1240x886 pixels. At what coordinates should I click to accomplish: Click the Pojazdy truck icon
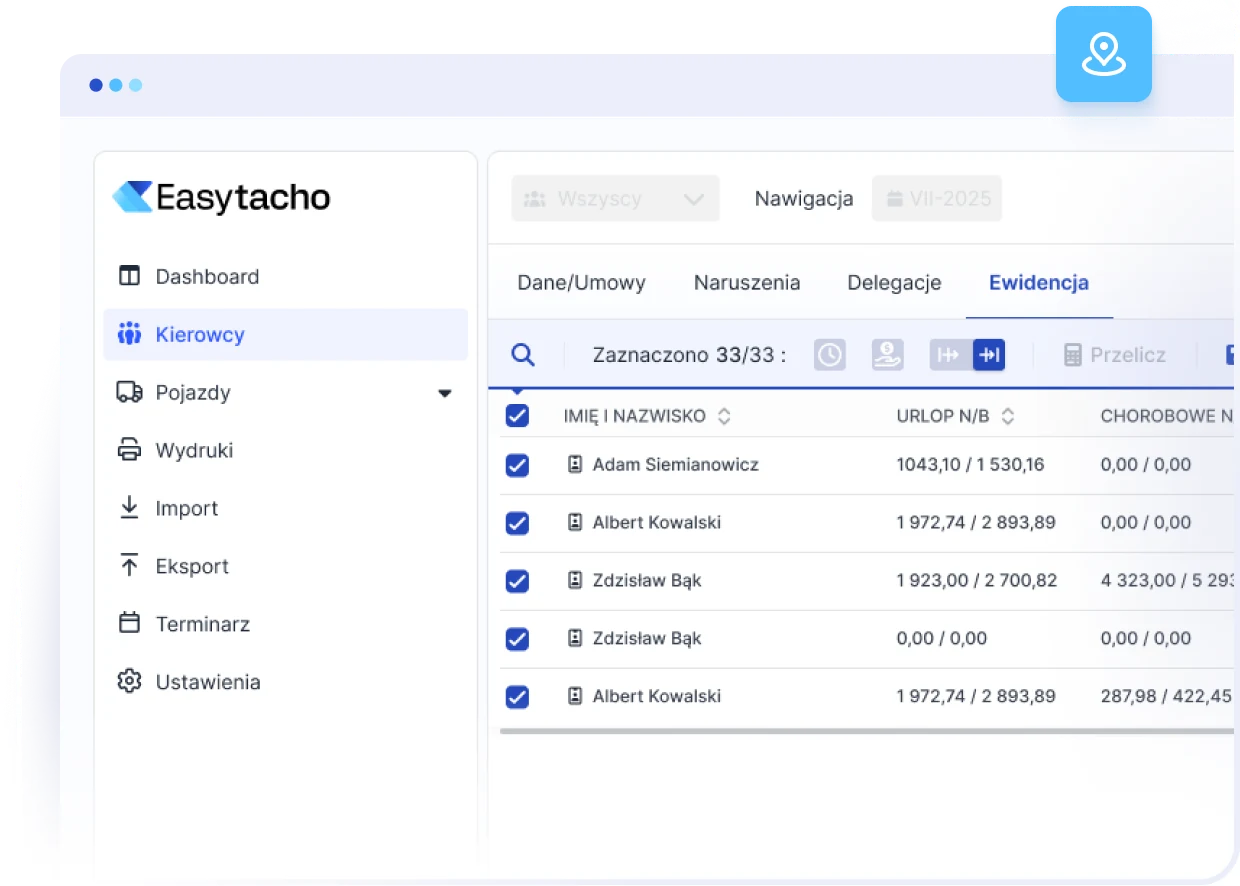(129, 392)
